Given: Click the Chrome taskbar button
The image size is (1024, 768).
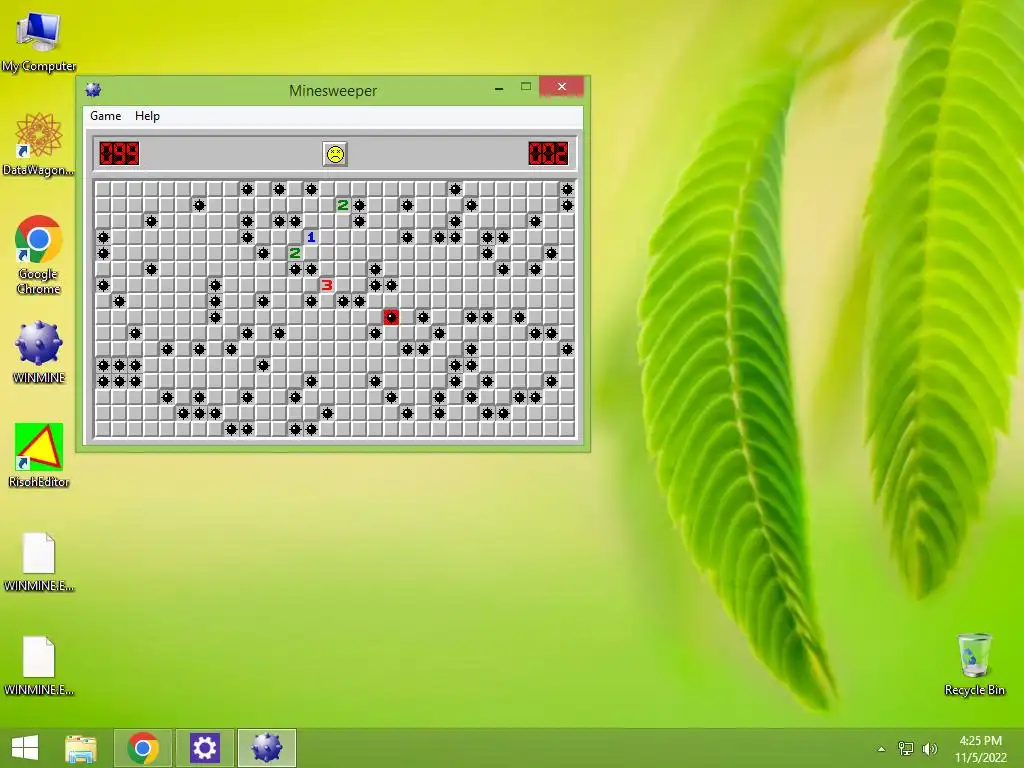Looking at the screenshot, I should click(143, 748).
